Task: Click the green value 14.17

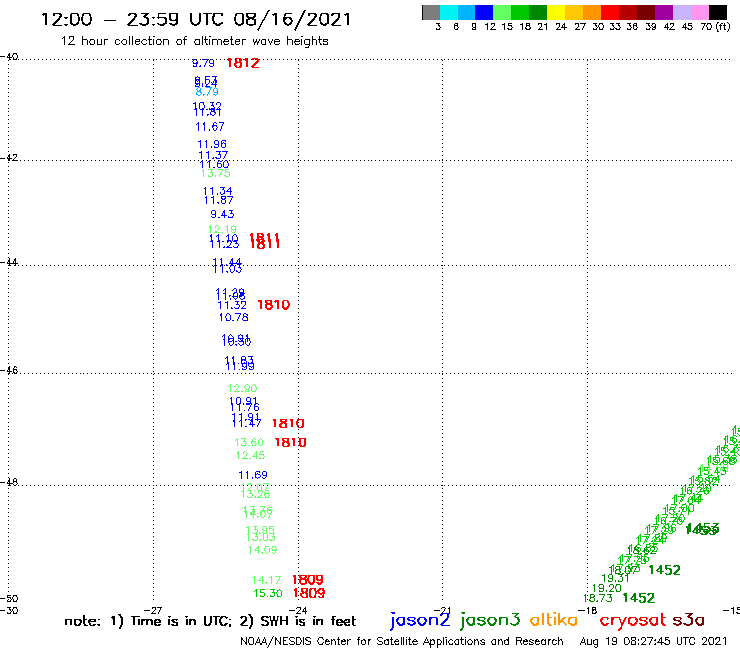Action: coord(266,580)
